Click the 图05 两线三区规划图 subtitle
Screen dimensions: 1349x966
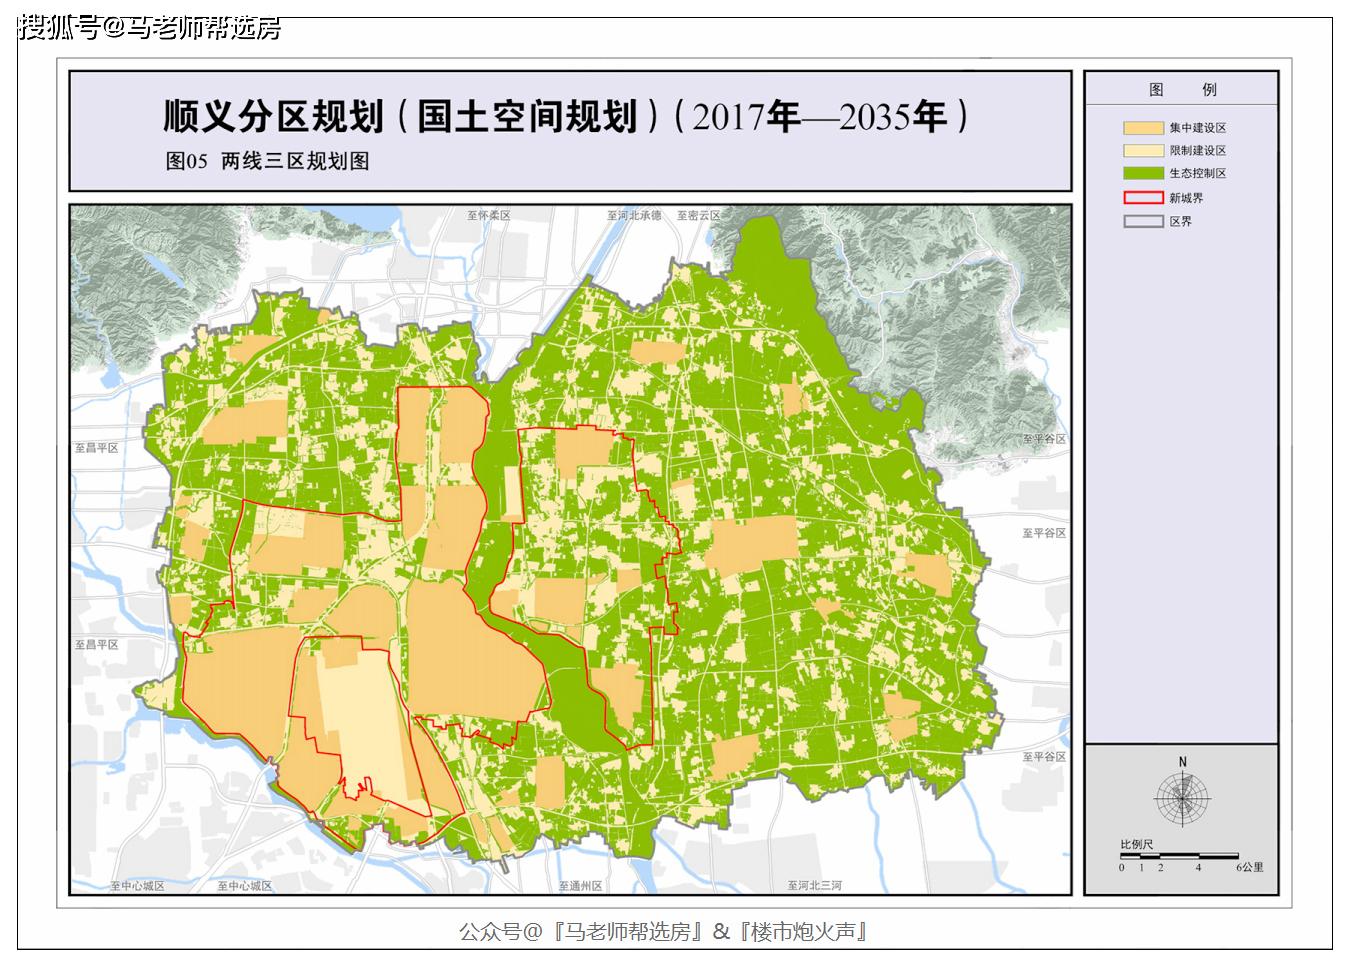(267, 161)
